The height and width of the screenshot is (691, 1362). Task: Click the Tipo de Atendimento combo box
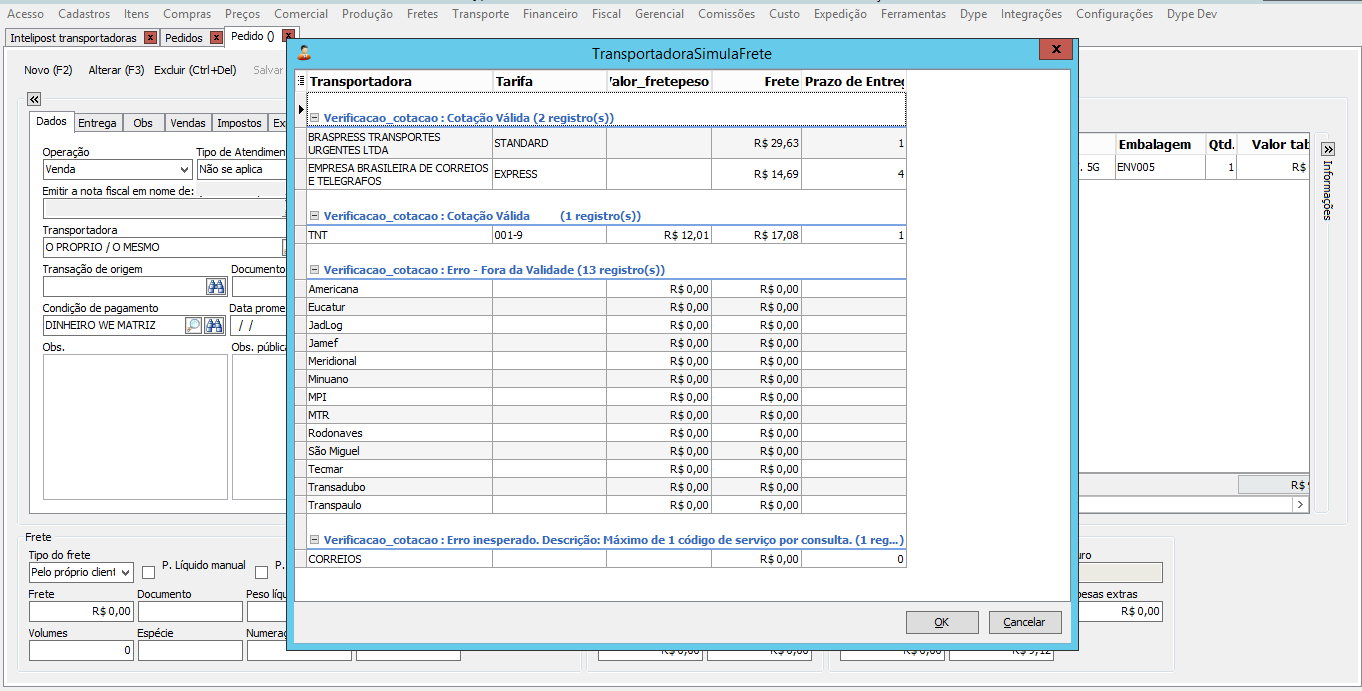pos(241,170)
